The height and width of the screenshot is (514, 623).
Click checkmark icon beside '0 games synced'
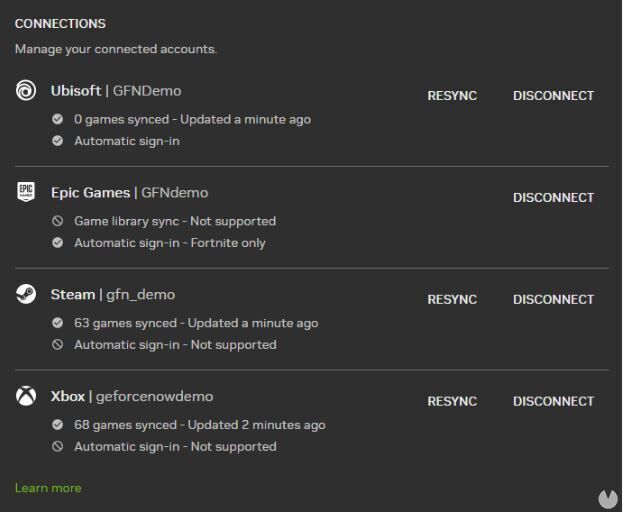[x=58, y=119]
